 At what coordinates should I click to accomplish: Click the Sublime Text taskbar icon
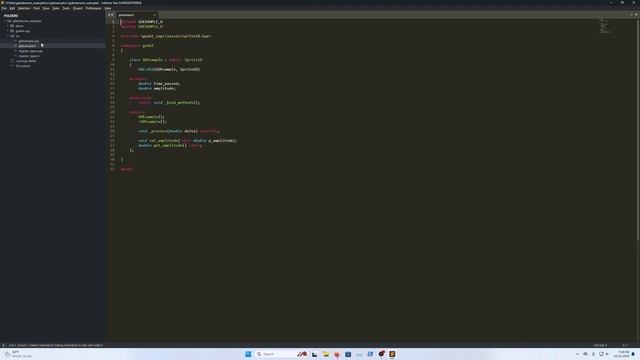point(392,354)
